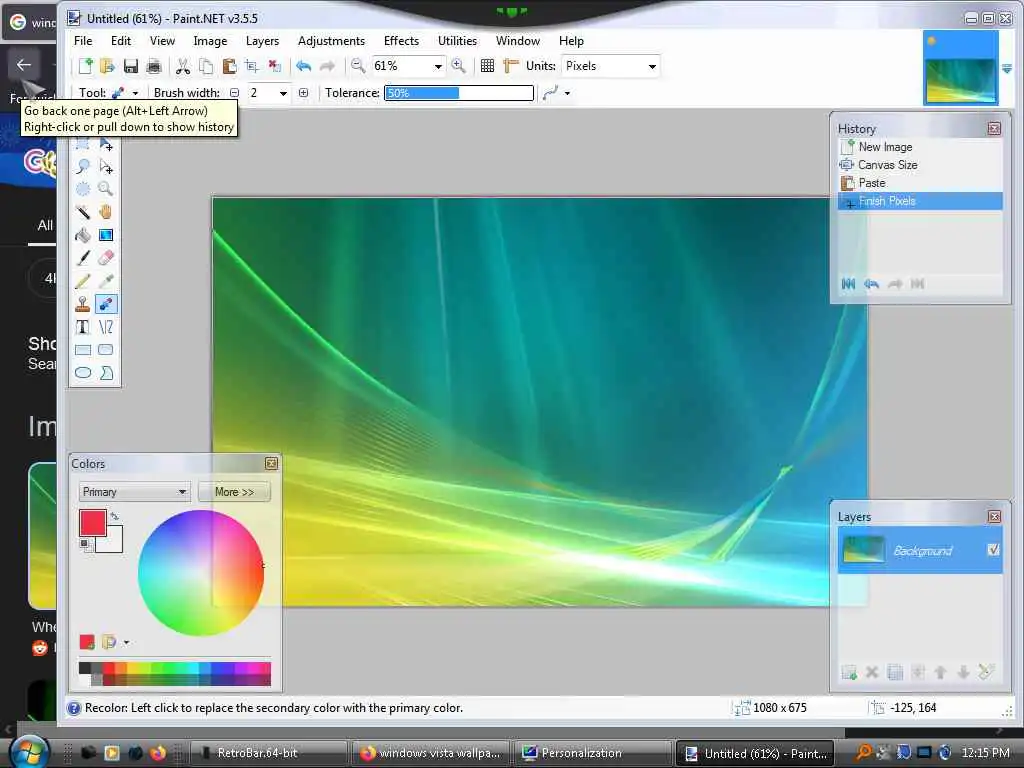Open the antialiasing mode dropdown arrow

[x=567, y=93]
